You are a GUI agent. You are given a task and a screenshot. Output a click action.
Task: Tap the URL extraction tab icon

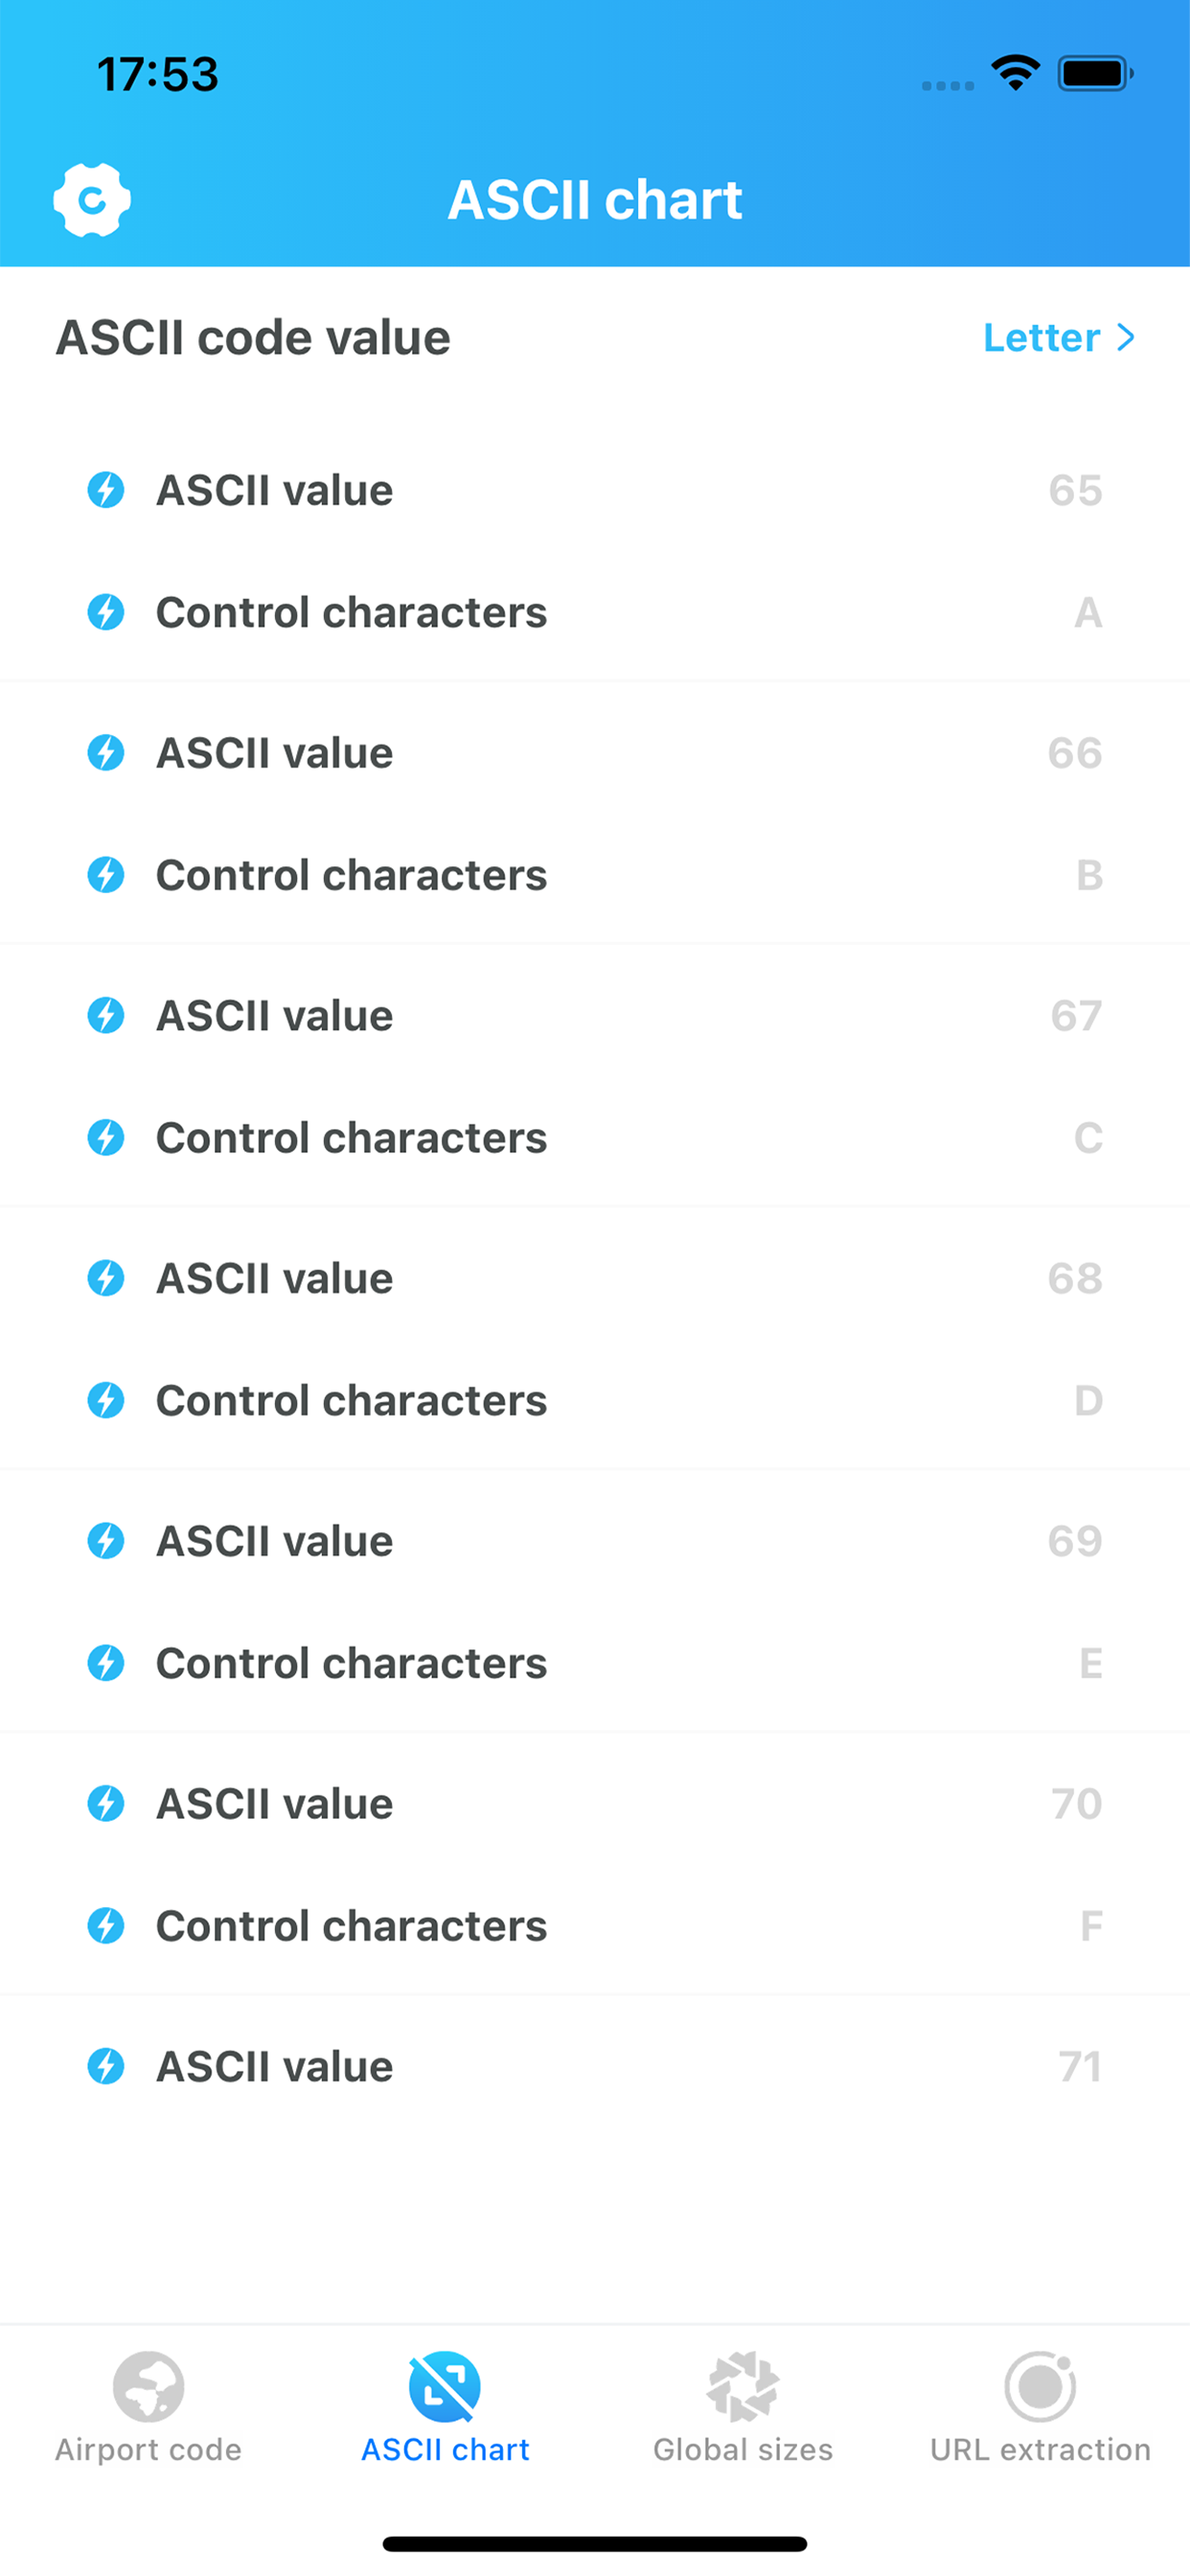[1040, 2386]
